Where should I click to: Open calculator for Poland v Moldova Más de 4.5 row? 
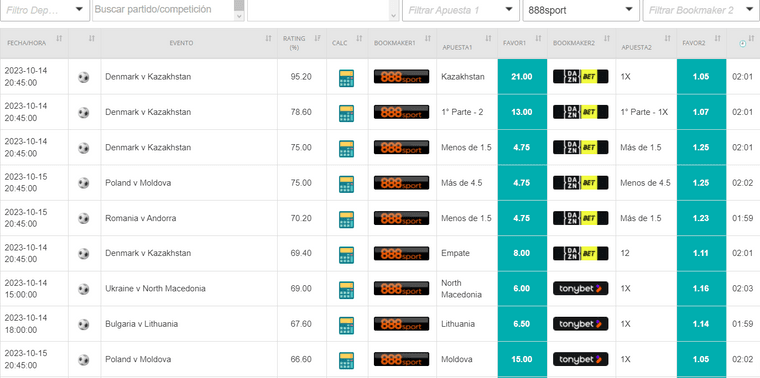tap(347, 183)
